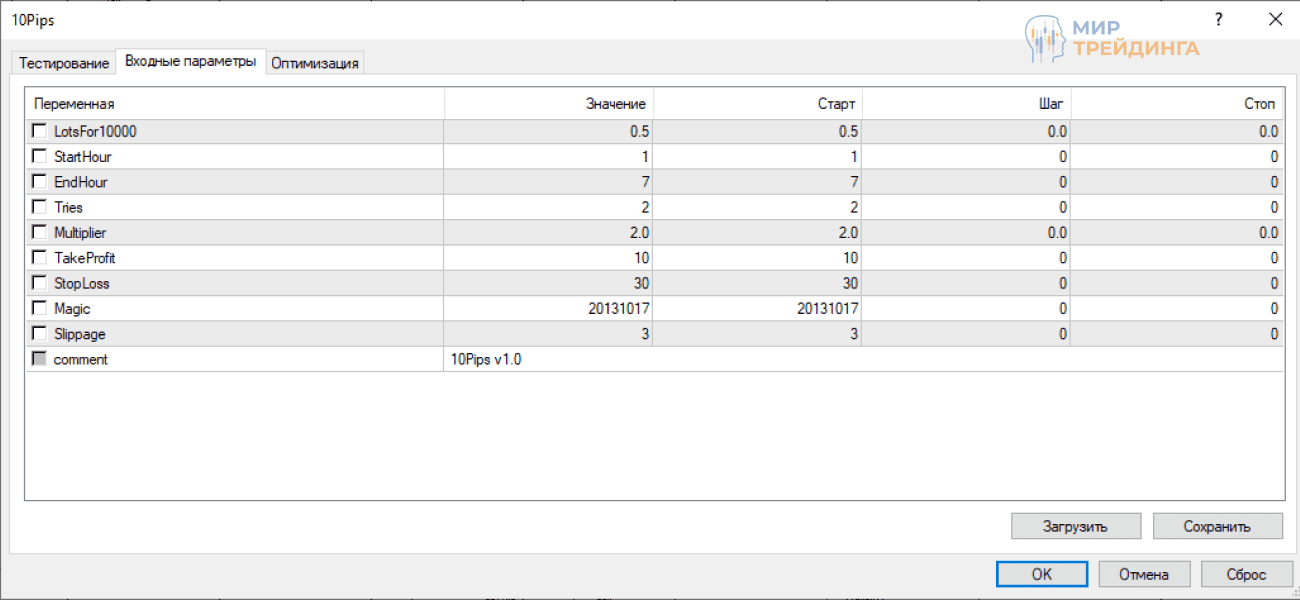Image resolution: width=1300 pixels, height=600 pixels.
Task: Select the TakeProfit checkbox
Action: pyautogui.click(x=39, y=257)
